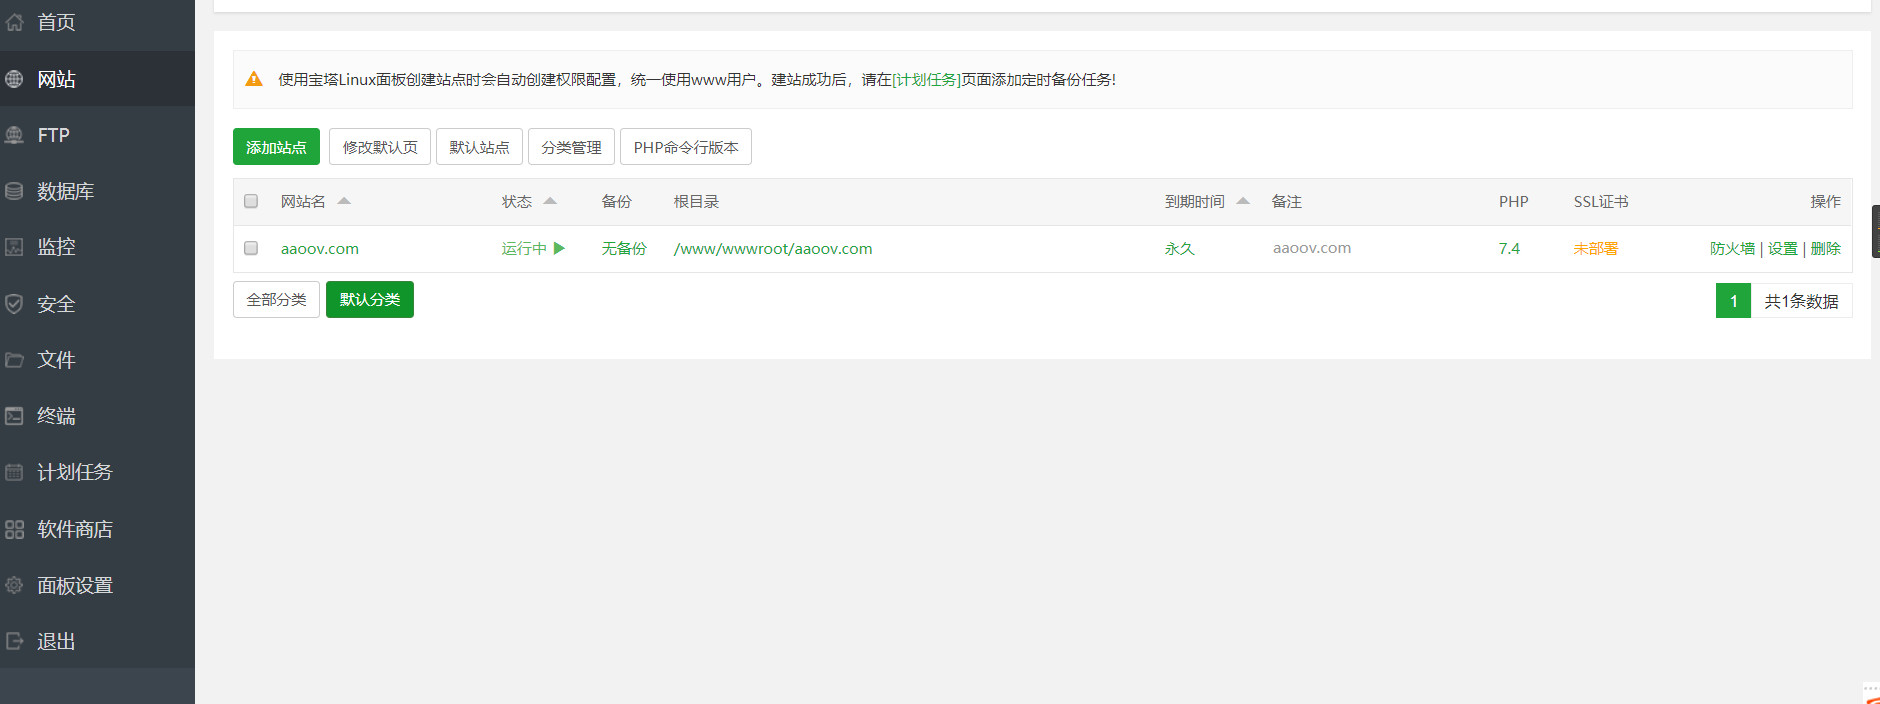The height and width of the screenshot is (704, 1880).
Task: Click the 无备份 backup link
Action: click(x=624, y=248)
